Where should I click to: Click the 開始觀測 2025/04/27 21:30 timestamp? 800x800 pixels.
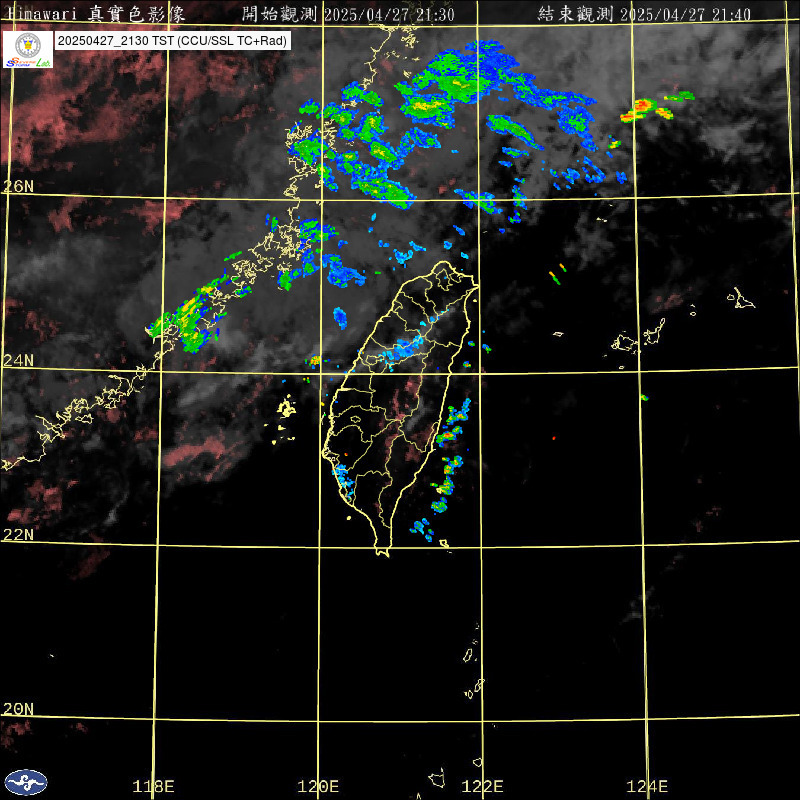(348, 14)
